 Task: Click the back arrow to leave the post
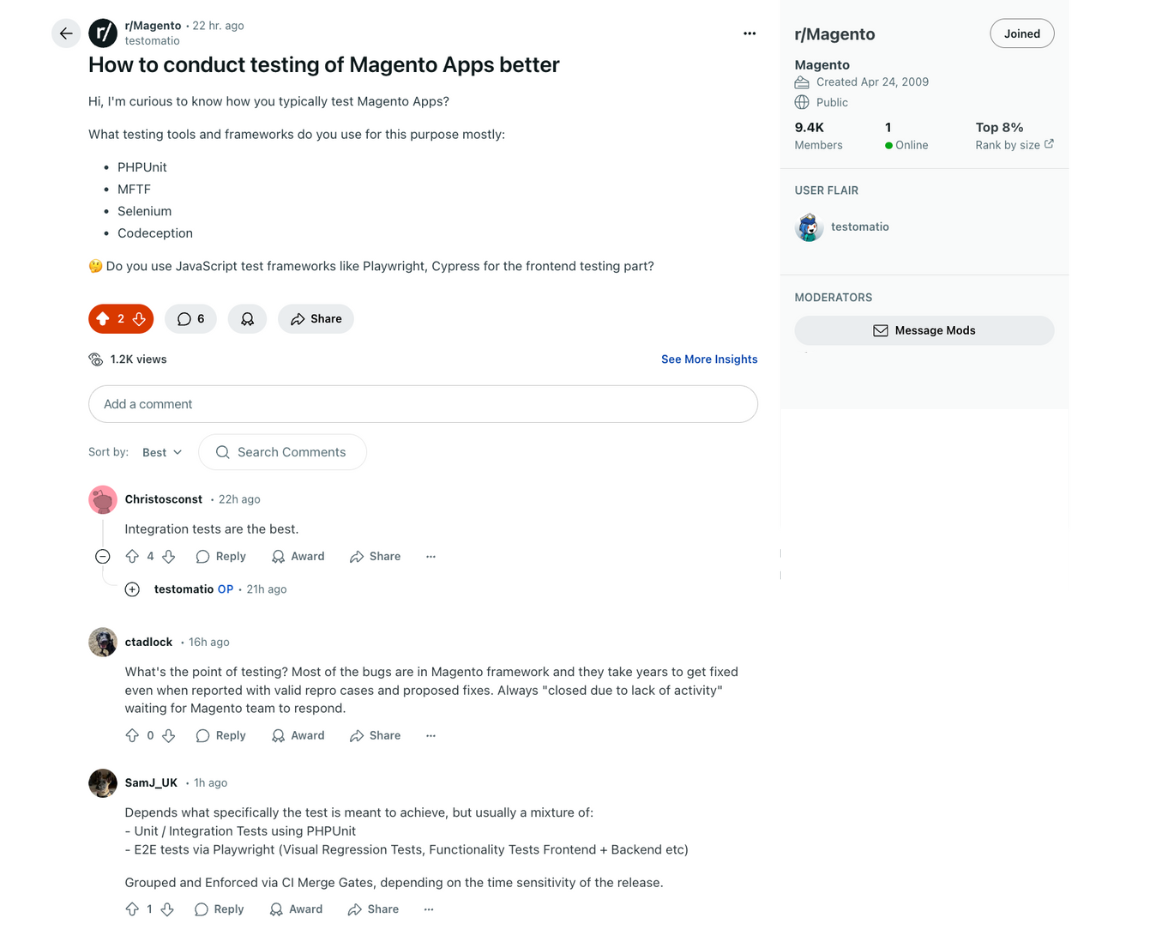[x=66, y=33]
